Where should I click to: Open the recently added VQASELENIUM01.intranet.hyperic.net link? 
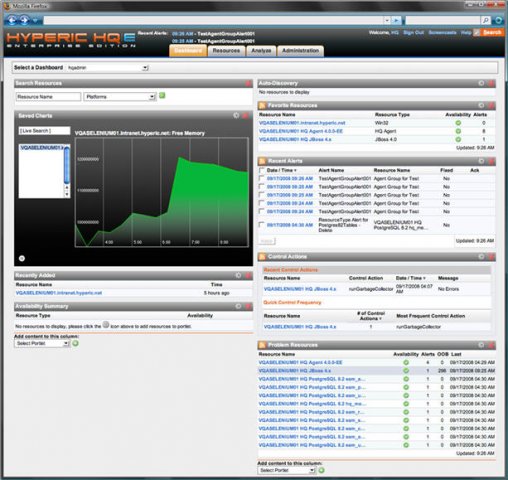[59, 293]
